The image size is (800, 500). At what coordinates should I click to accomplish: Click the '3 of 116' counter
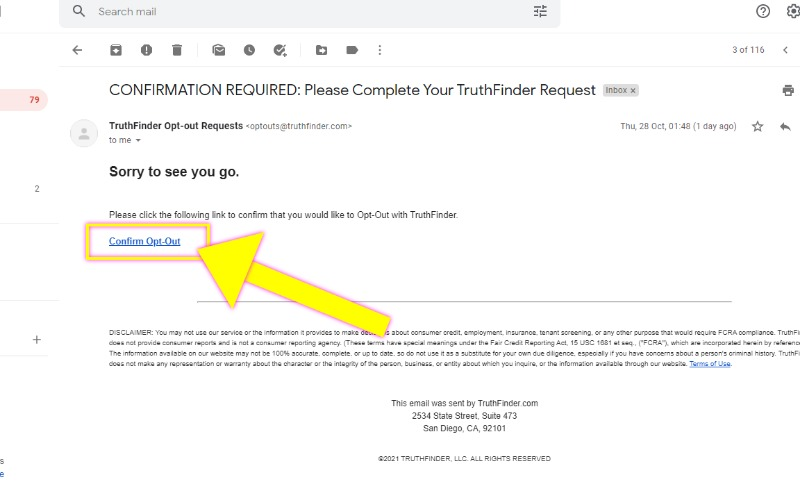coord(748,50)
